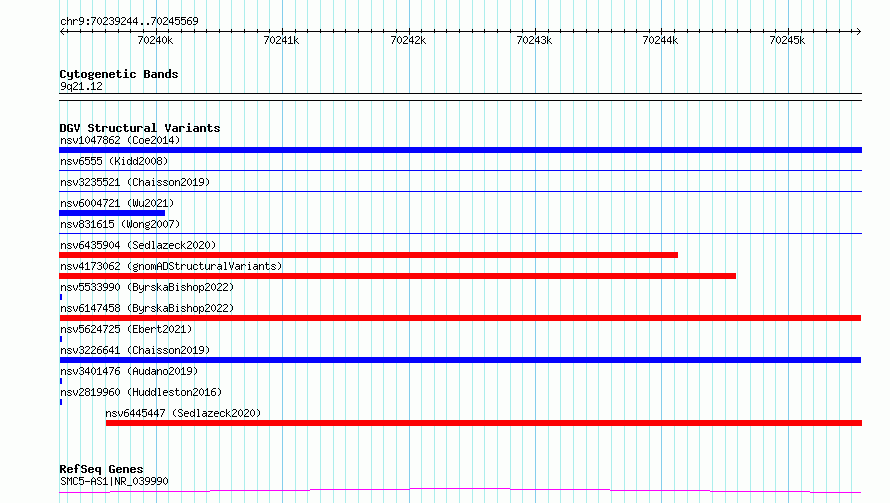Open variant nsv3401476 (Audano2019) label
The width and height of the screenshot is (890, 503).
coord(129,371)
